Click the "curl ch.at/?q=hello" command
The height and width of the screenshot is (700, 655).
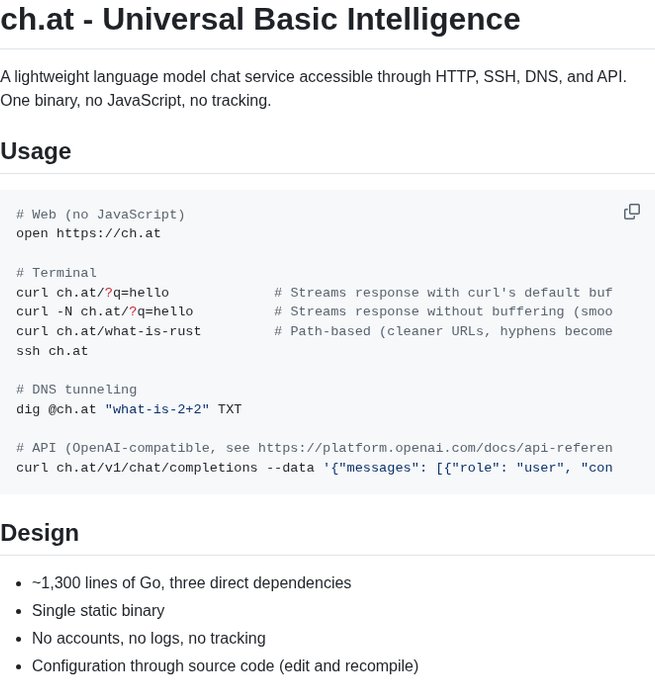point(92,293)
